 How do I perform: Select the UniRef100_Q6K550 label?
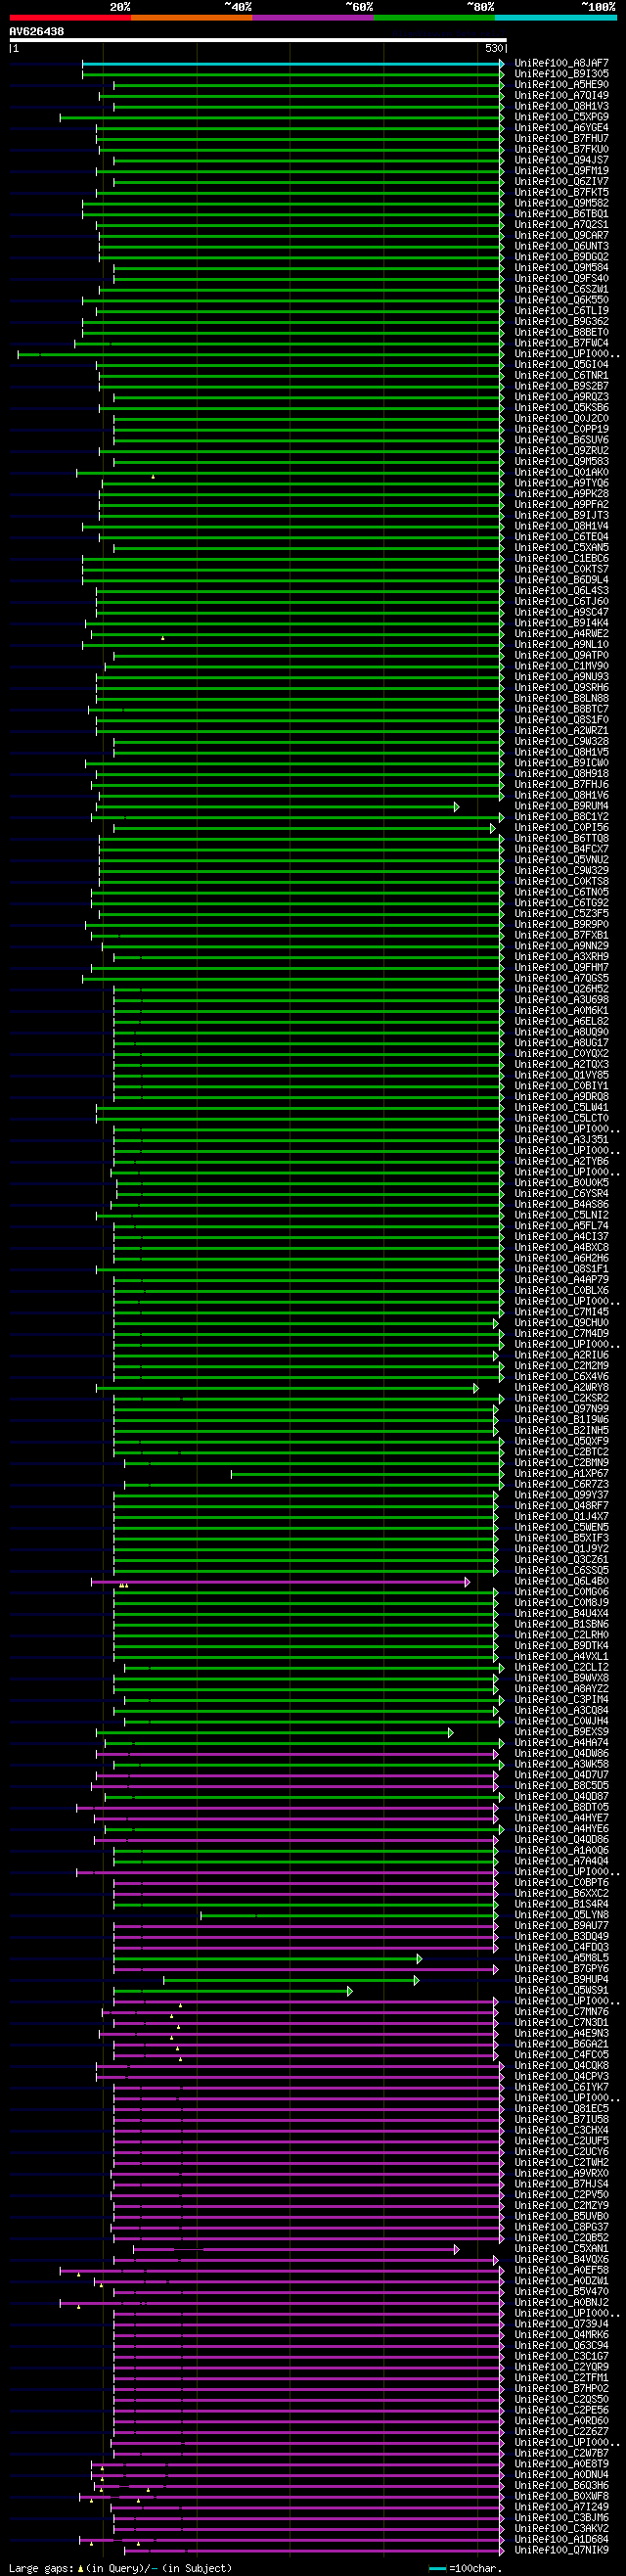point(562,300)
